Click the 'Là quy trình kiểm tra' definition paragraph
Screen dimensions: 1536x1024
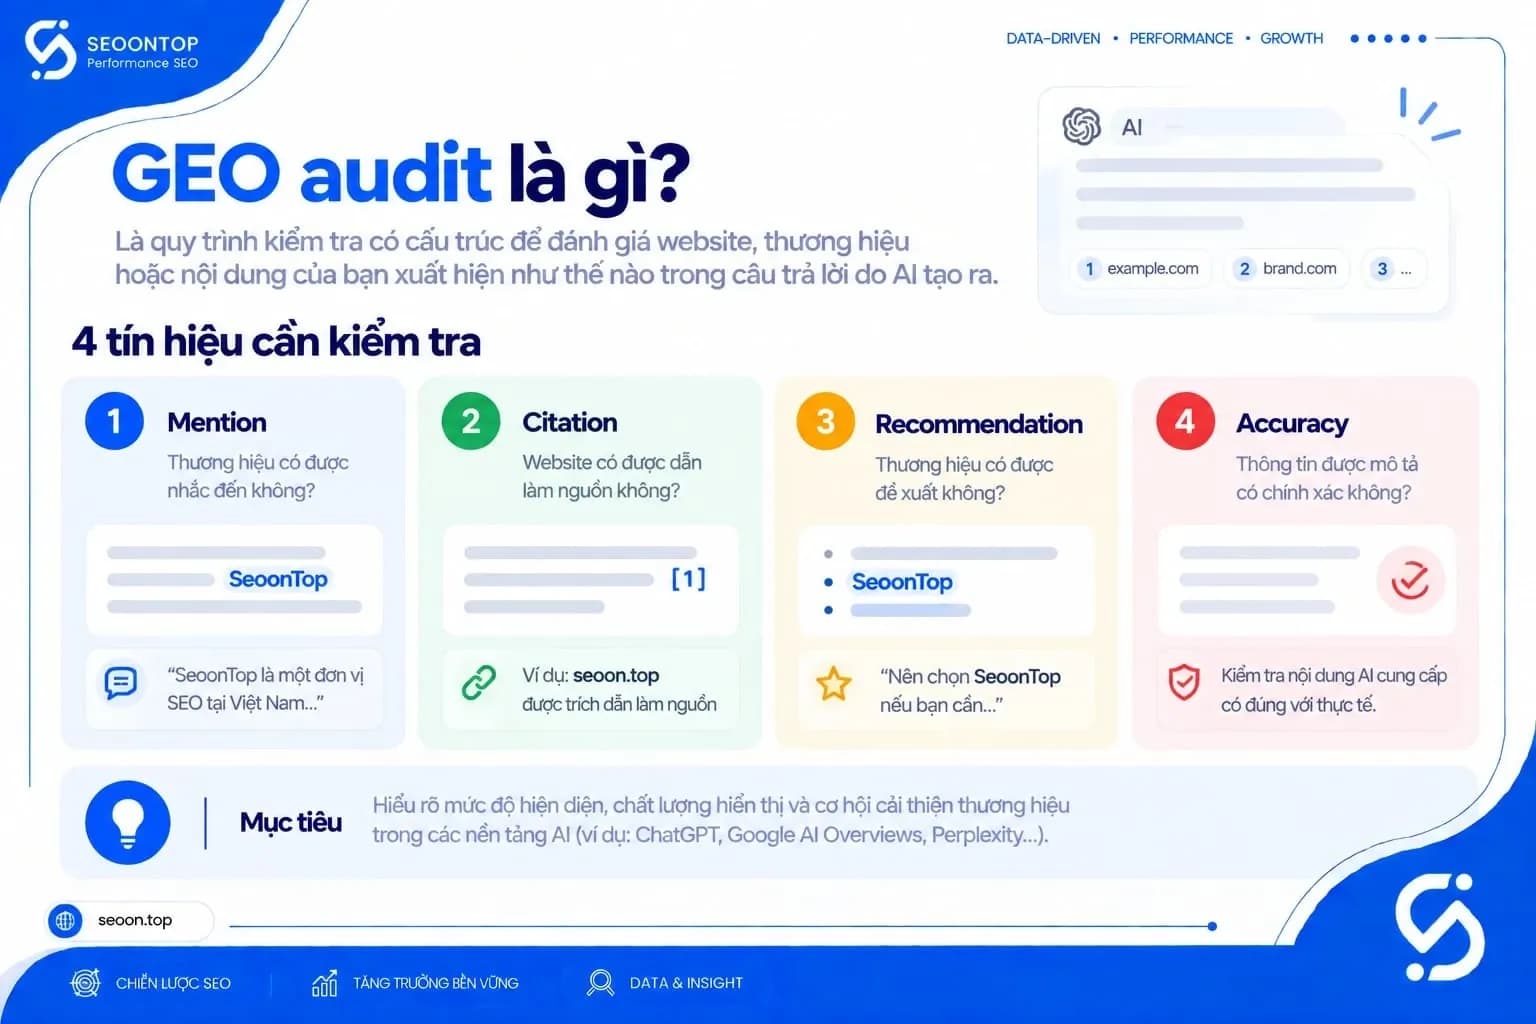point(556,258)
